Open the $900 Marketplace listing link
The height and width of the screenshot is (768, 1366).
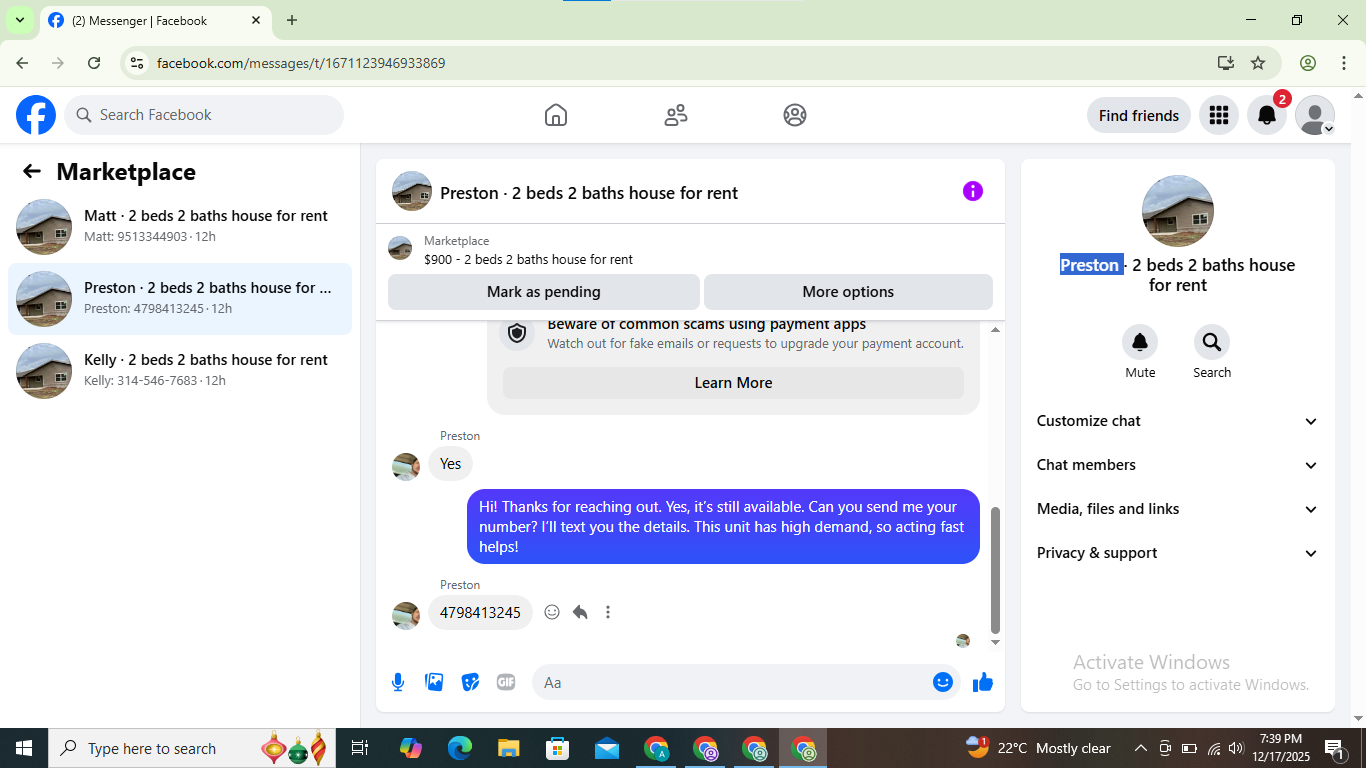[528, 259]
